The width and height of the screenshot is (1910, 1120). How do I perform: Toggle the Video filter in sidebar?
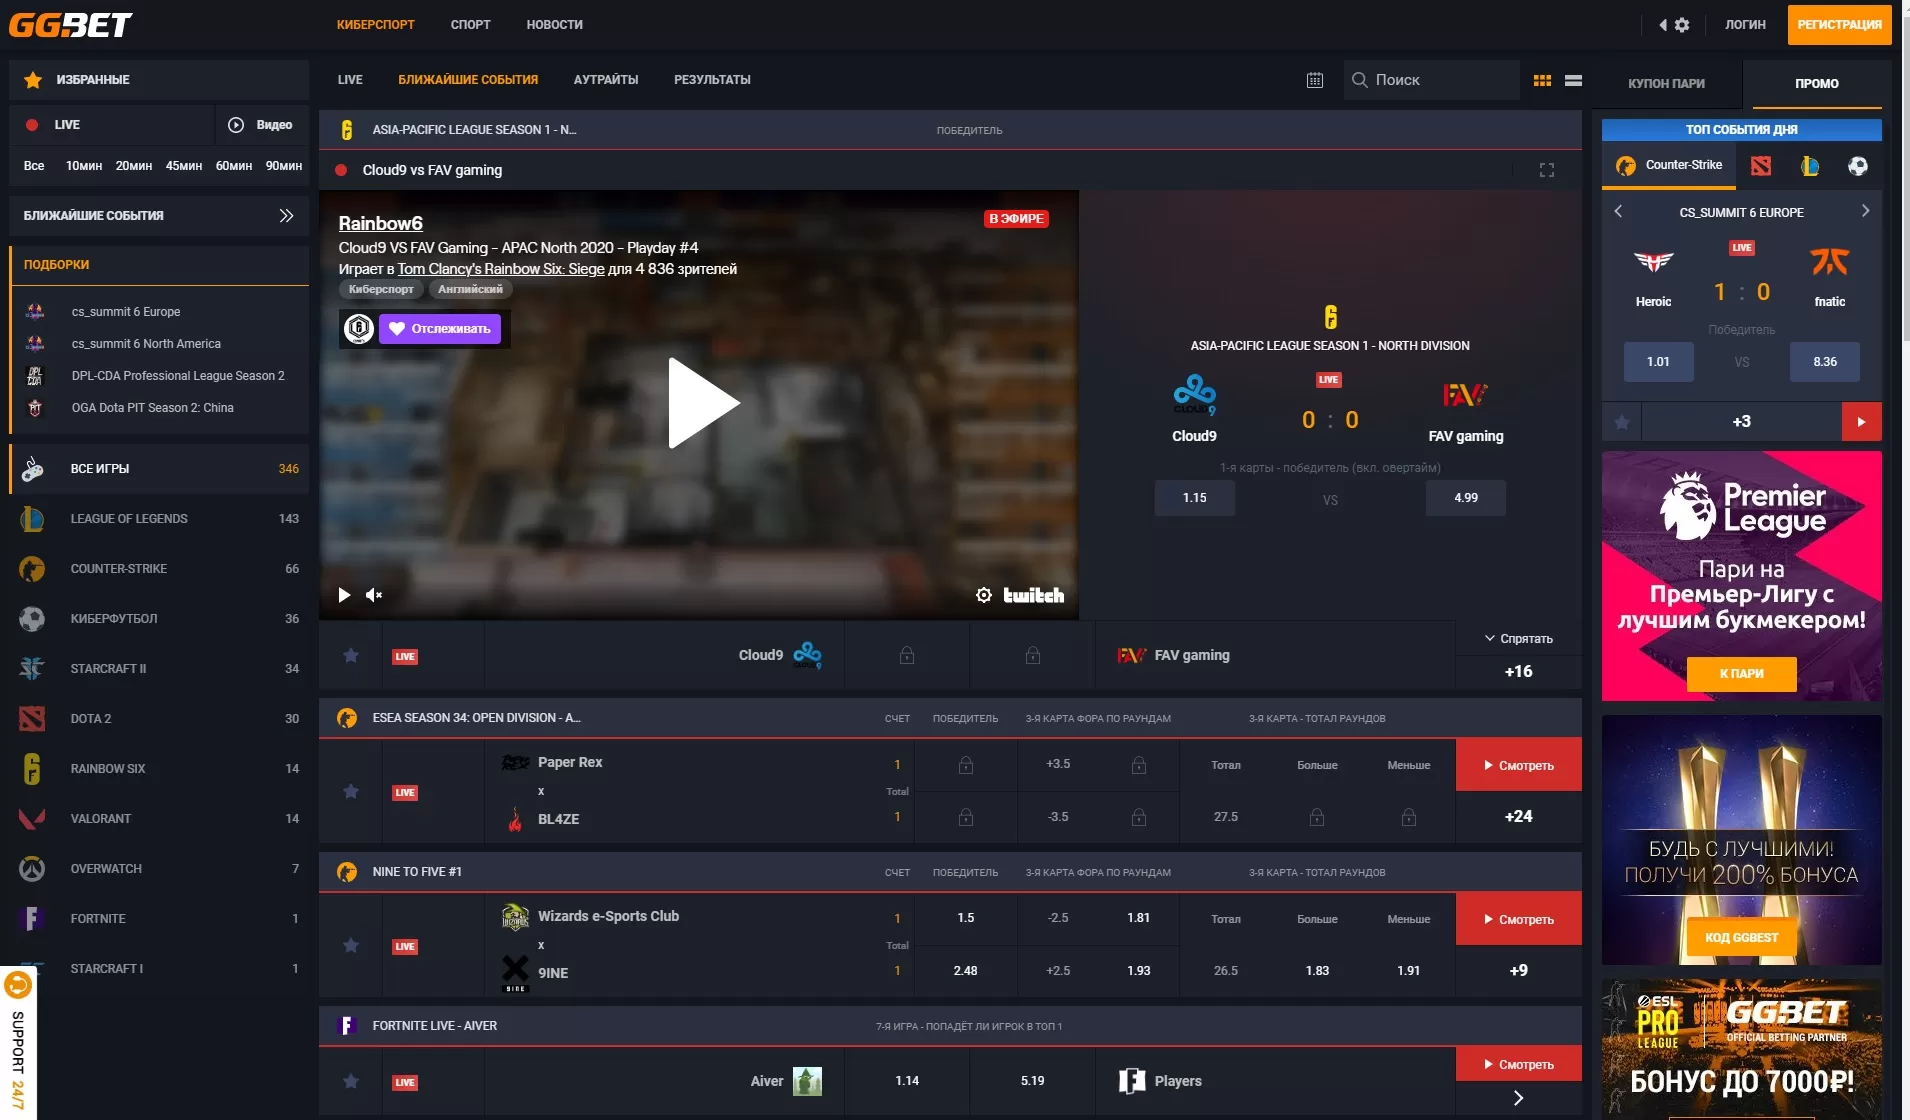coord(261,125)
